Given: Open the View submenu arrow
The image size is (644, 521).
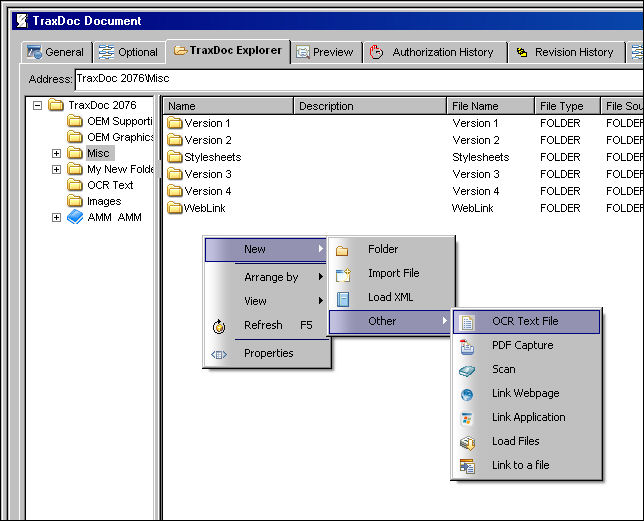Looking at the screenshot, I should tap(321, 301).
